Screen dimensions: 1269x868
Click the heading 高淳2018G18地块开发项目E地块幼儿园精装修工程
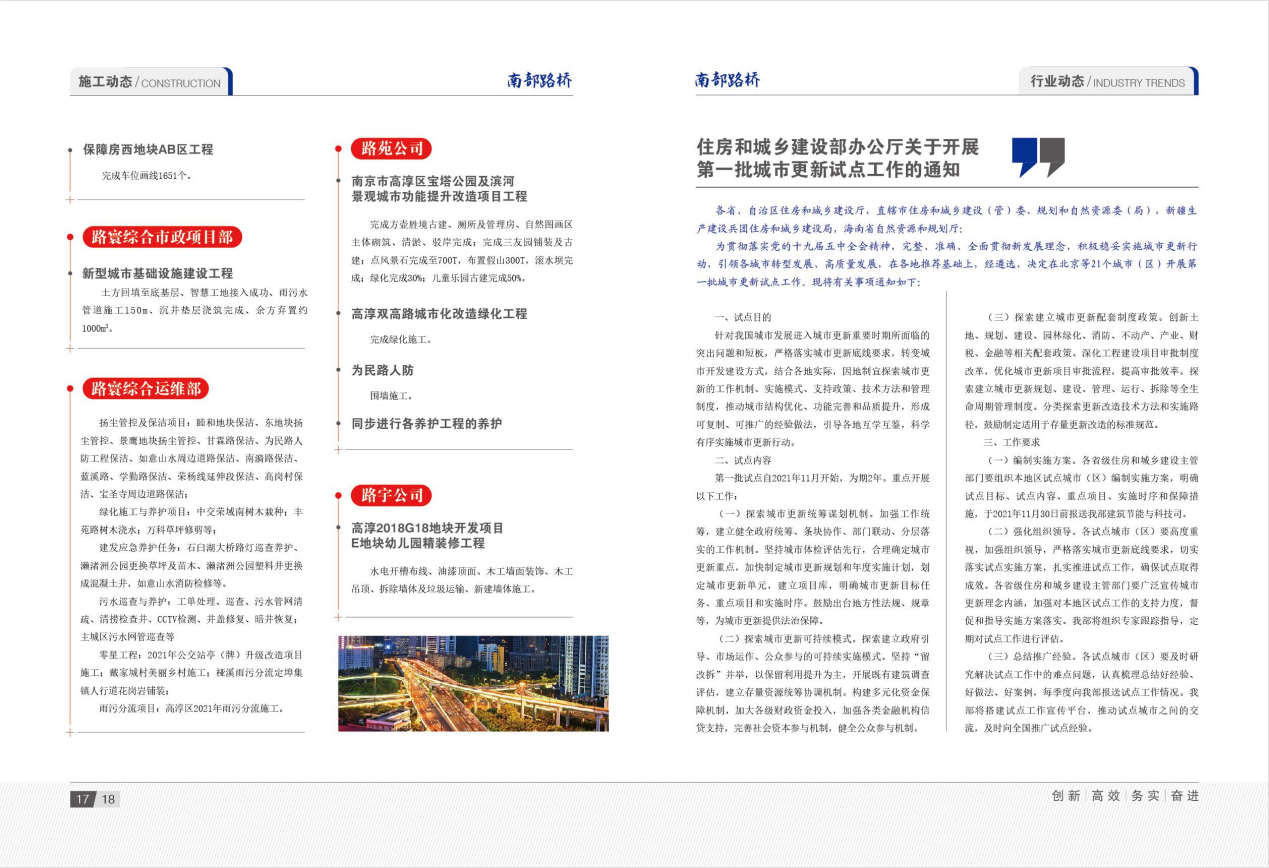(x=427, y=535)
